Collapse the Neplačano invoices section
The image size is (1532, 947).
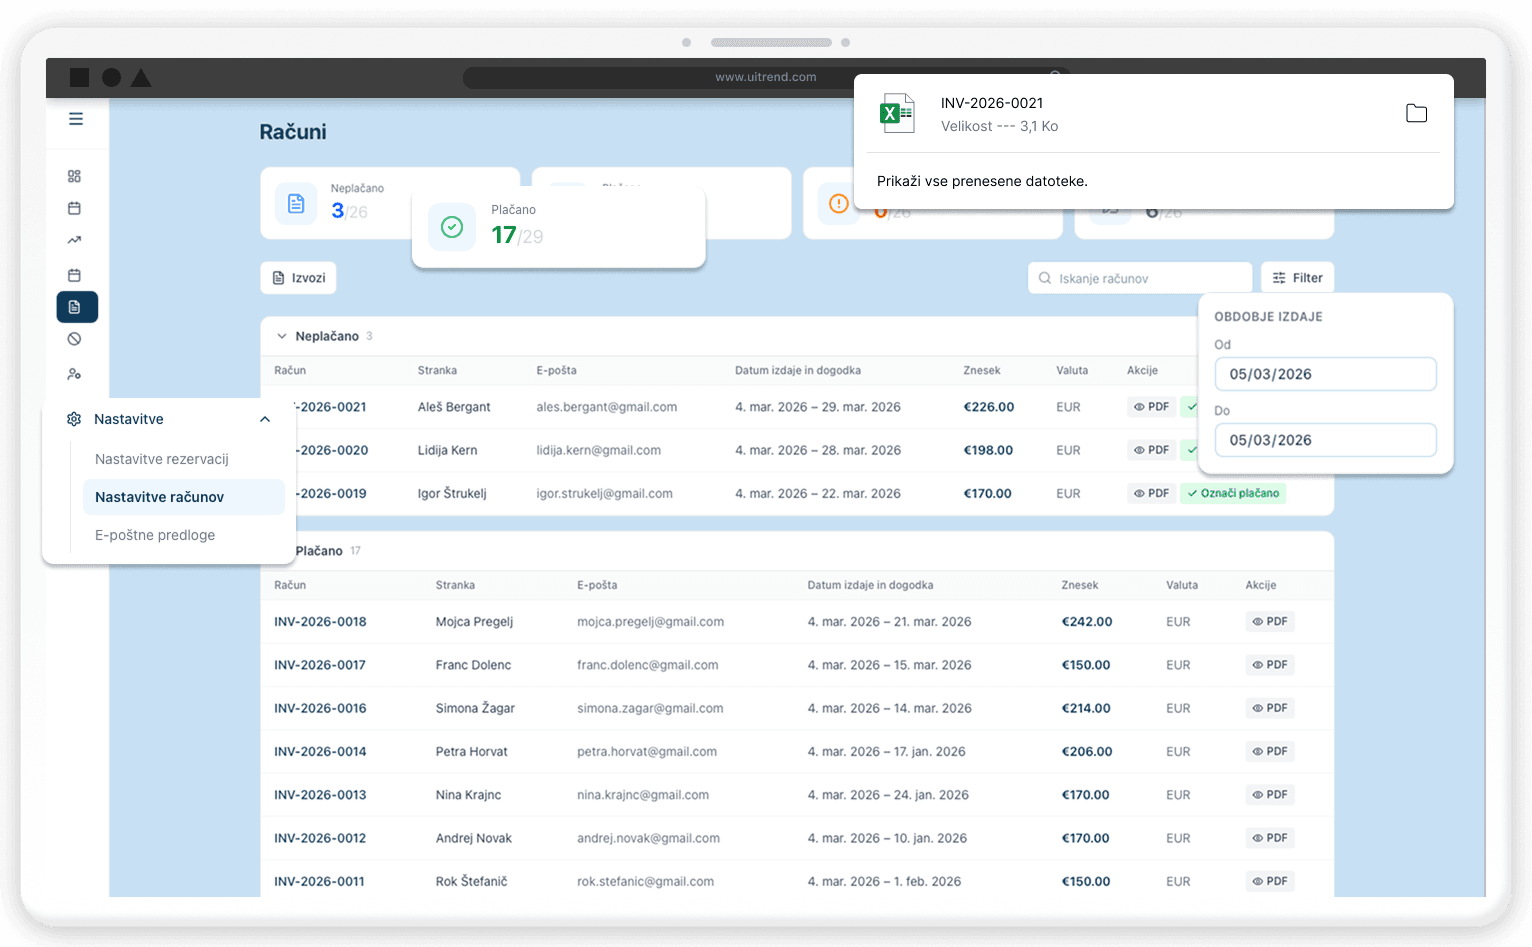click(282, 336)
